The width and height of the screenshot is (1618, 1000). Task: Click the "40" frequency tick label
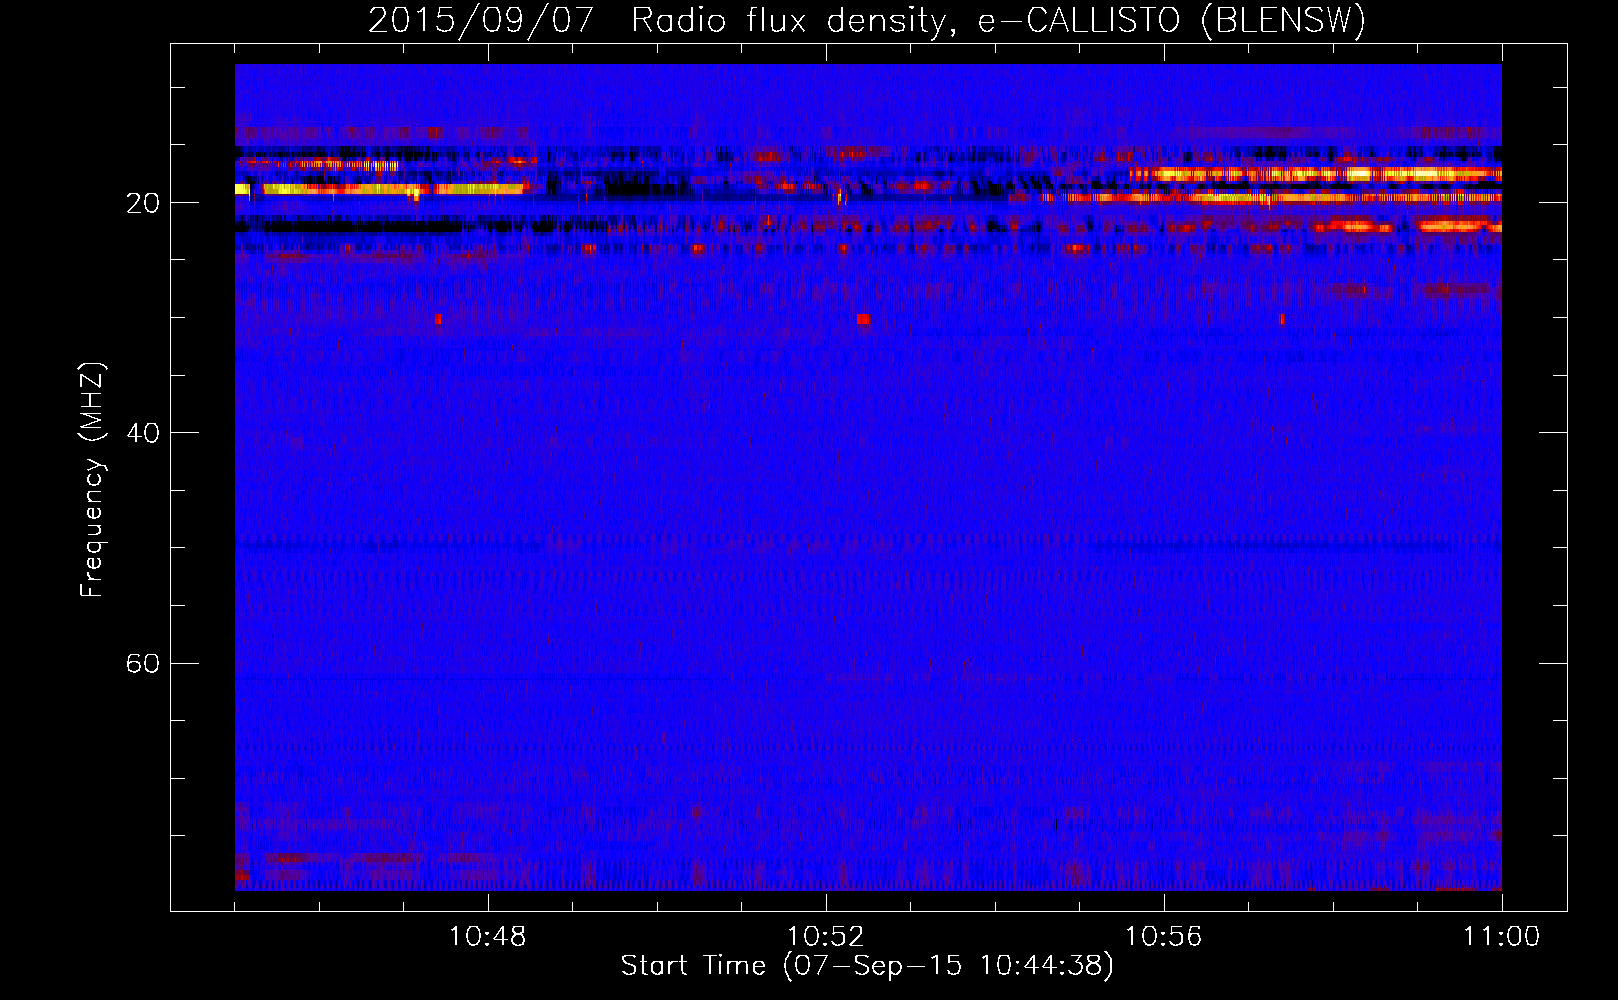(143, 433)
